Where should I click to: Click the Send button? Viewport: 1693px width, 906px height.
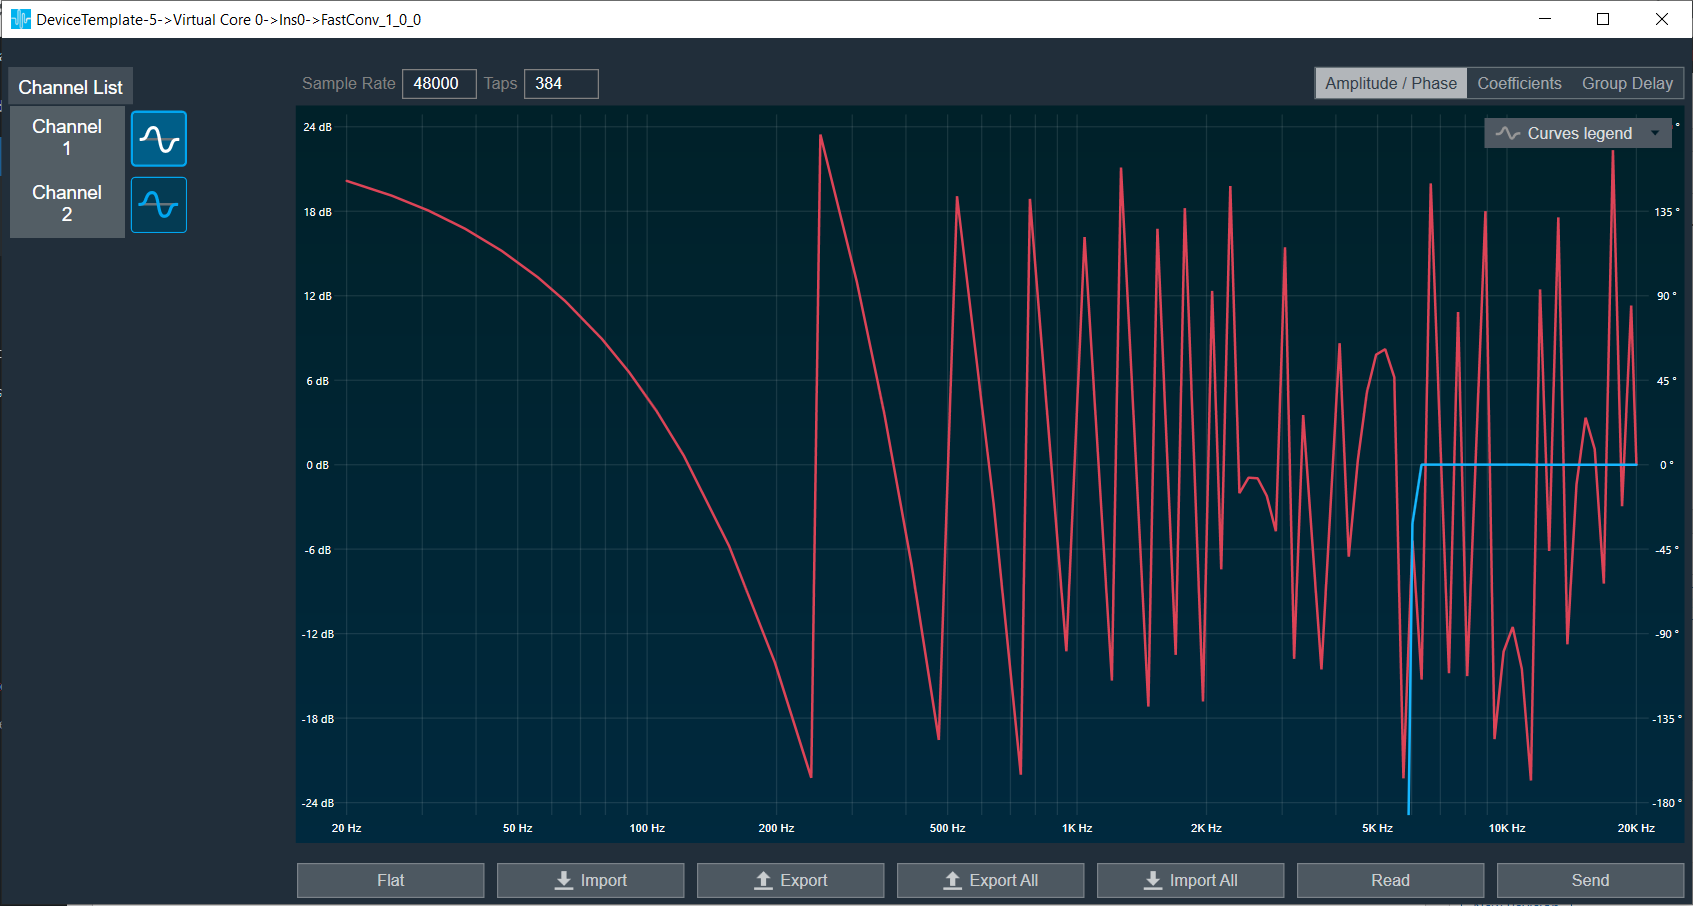1591,880
